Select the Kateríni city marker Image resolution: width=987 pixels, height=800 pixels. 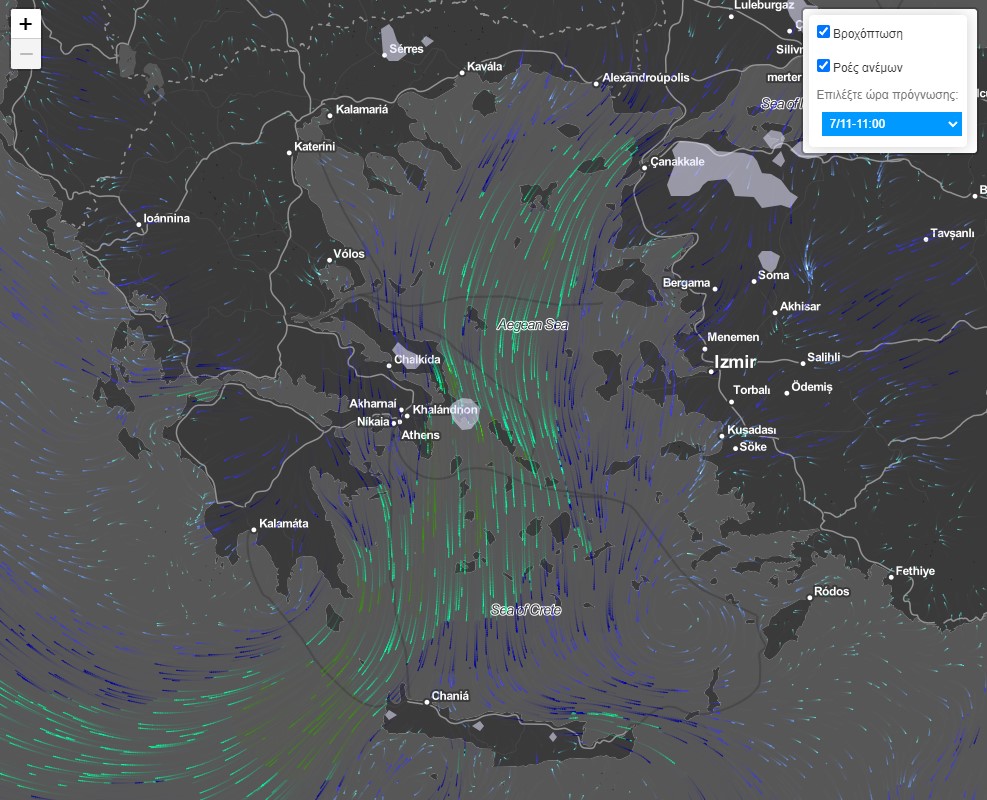(x=289, y=153)
